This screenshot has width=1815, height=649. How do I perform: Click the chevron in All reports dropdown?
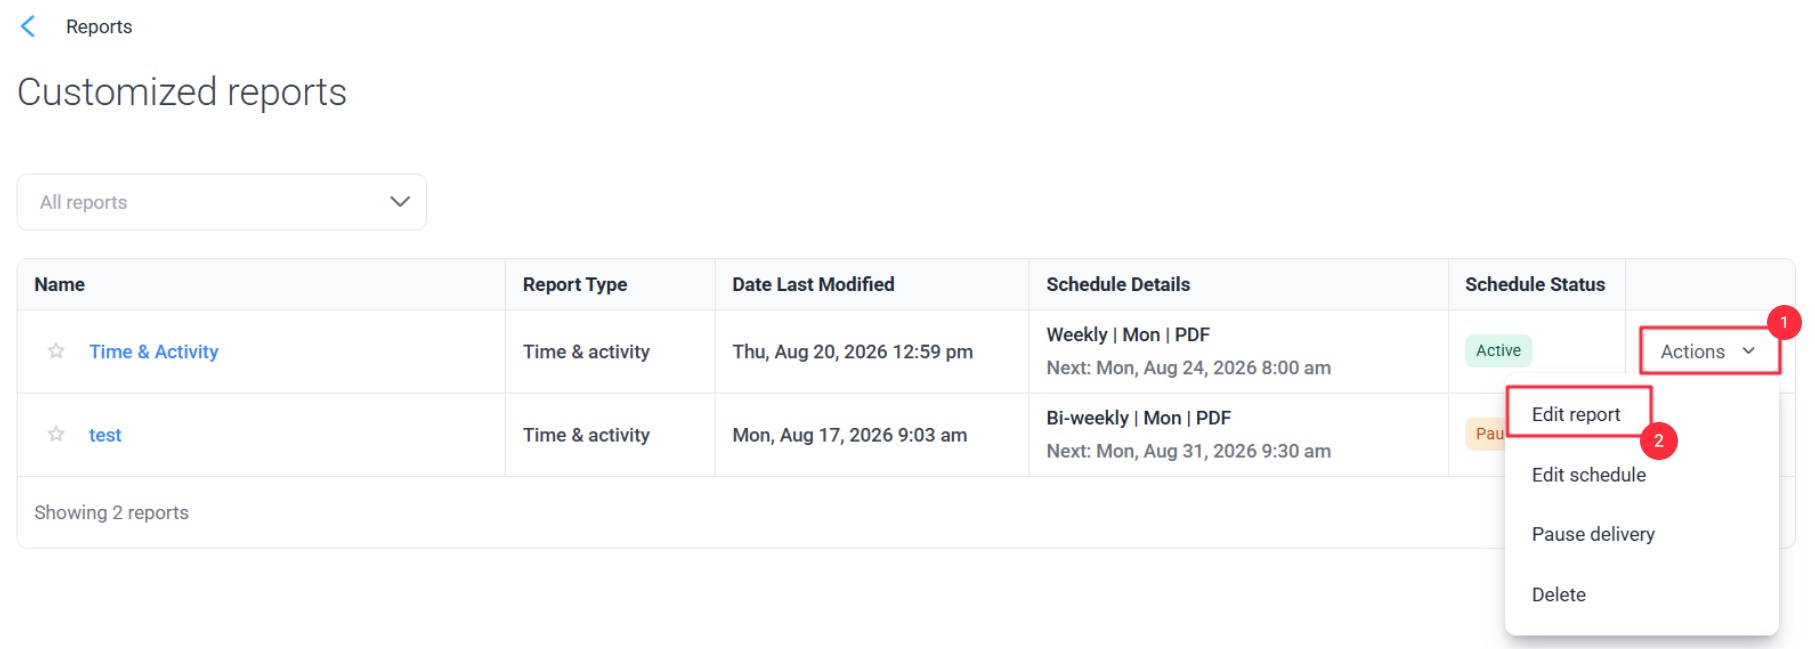pyautogui.click(x=400, y=202)
